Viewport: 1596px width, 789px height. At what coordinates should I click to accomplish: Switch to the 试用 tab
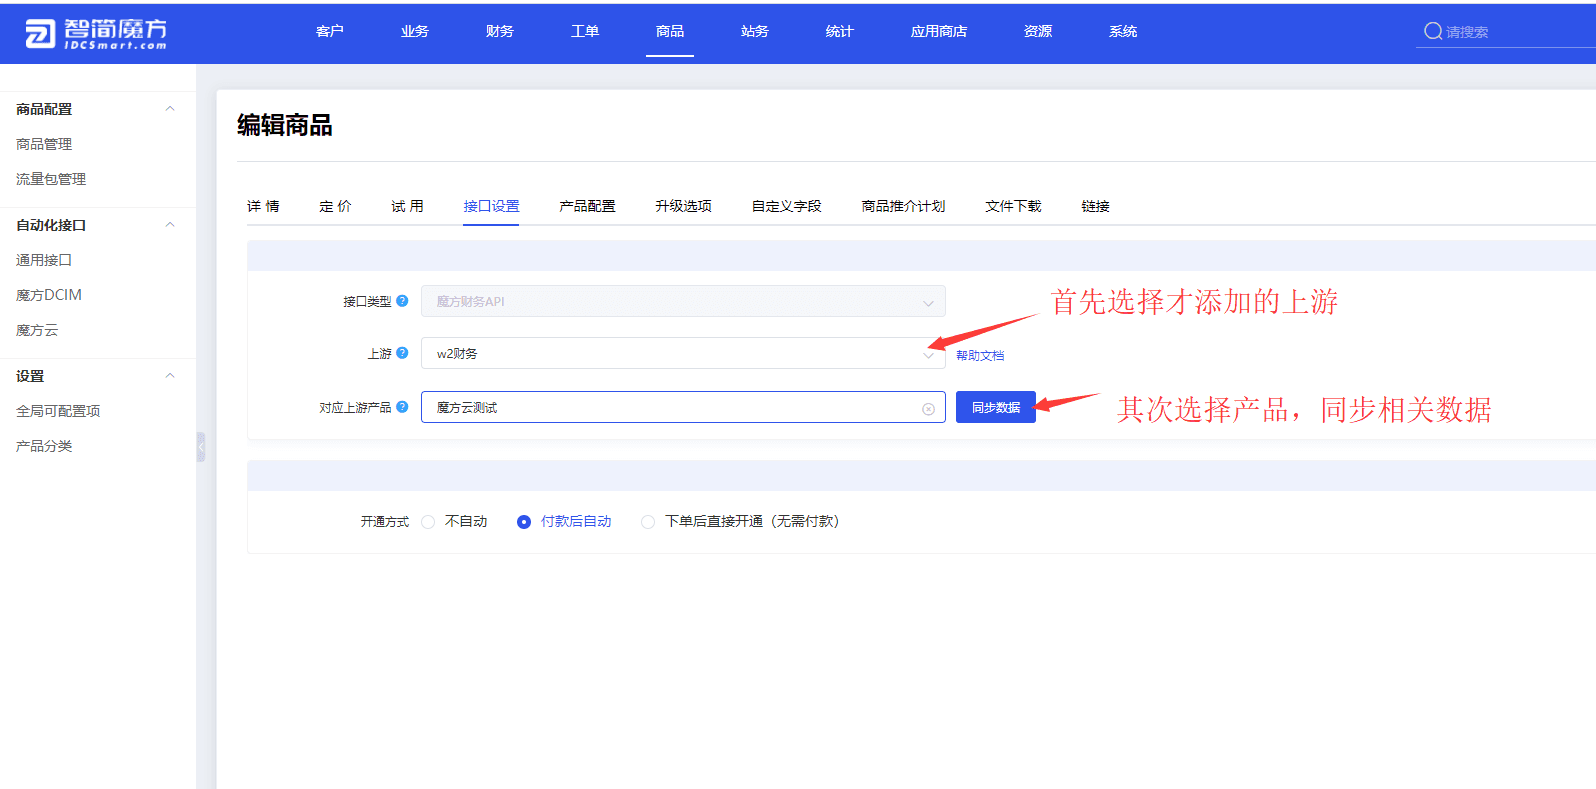(x=407, y=206)
